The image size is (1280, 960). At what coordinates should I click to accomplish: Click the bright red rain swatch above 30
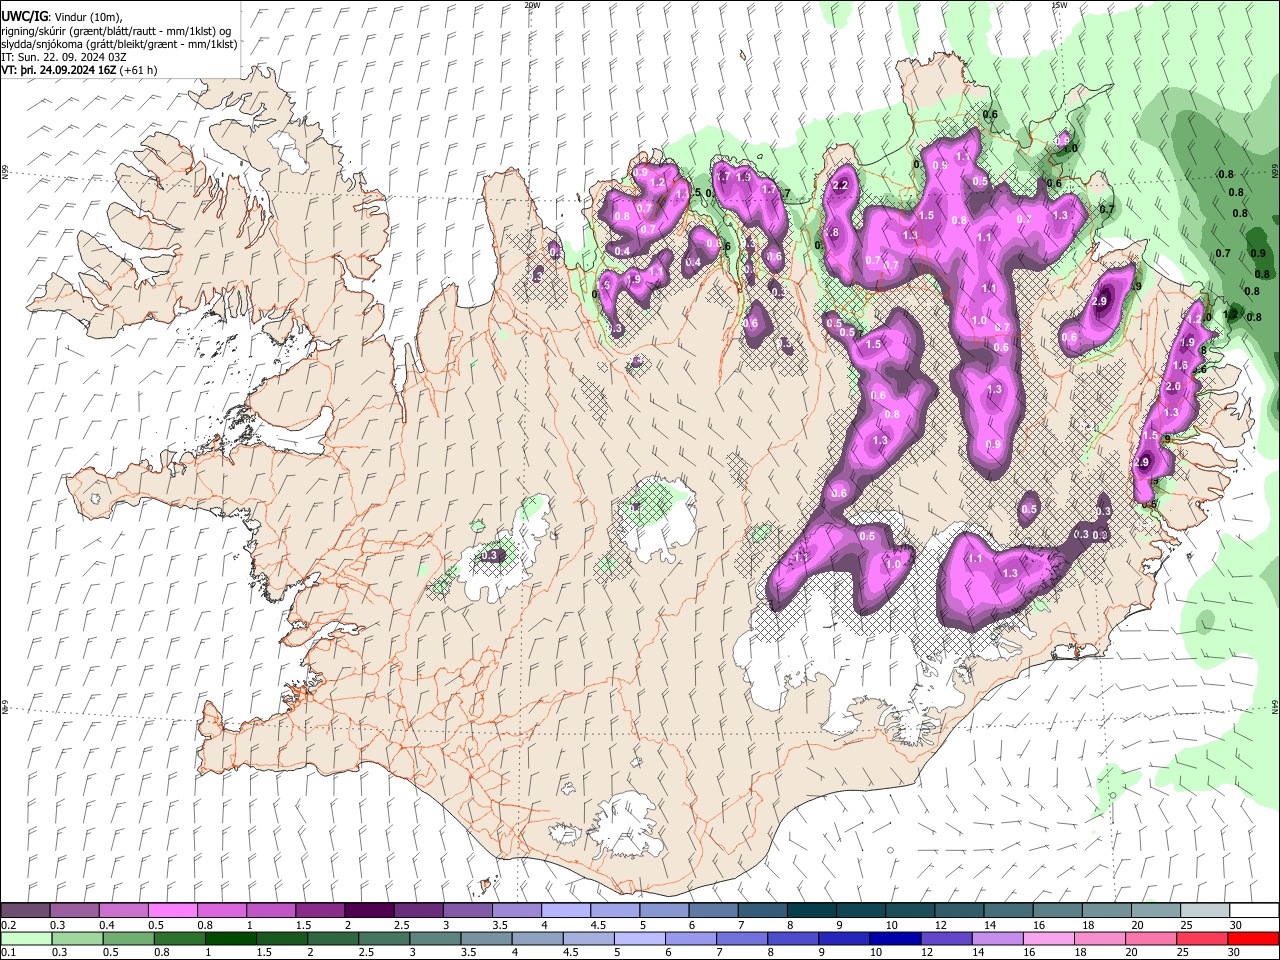(x=1253, y=938)
